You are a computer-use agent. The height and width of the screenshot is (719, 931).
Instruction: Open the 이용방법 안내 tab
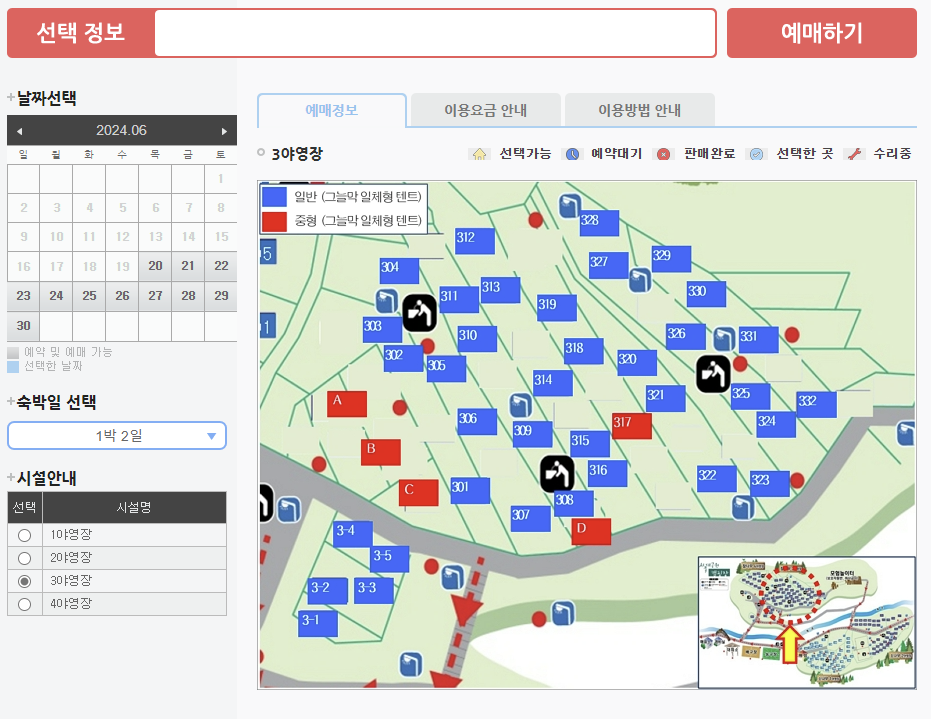[x=639, y=110]
